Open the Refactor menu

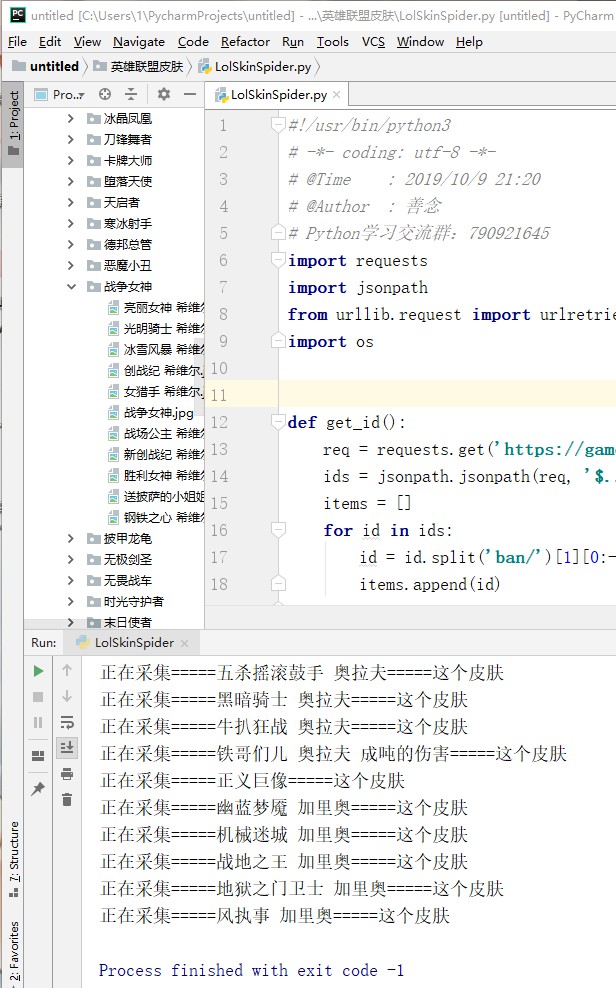point(245,42)
